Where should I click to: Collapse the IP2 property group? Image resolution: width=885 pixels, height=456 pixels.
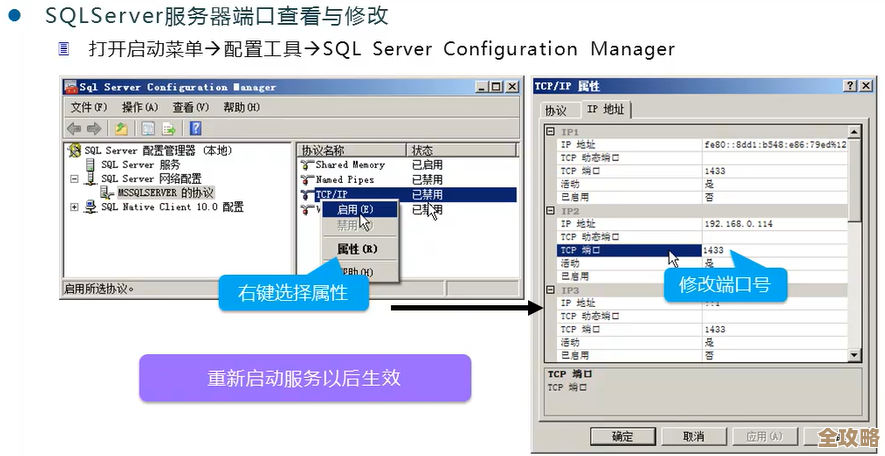pos(550,211)
